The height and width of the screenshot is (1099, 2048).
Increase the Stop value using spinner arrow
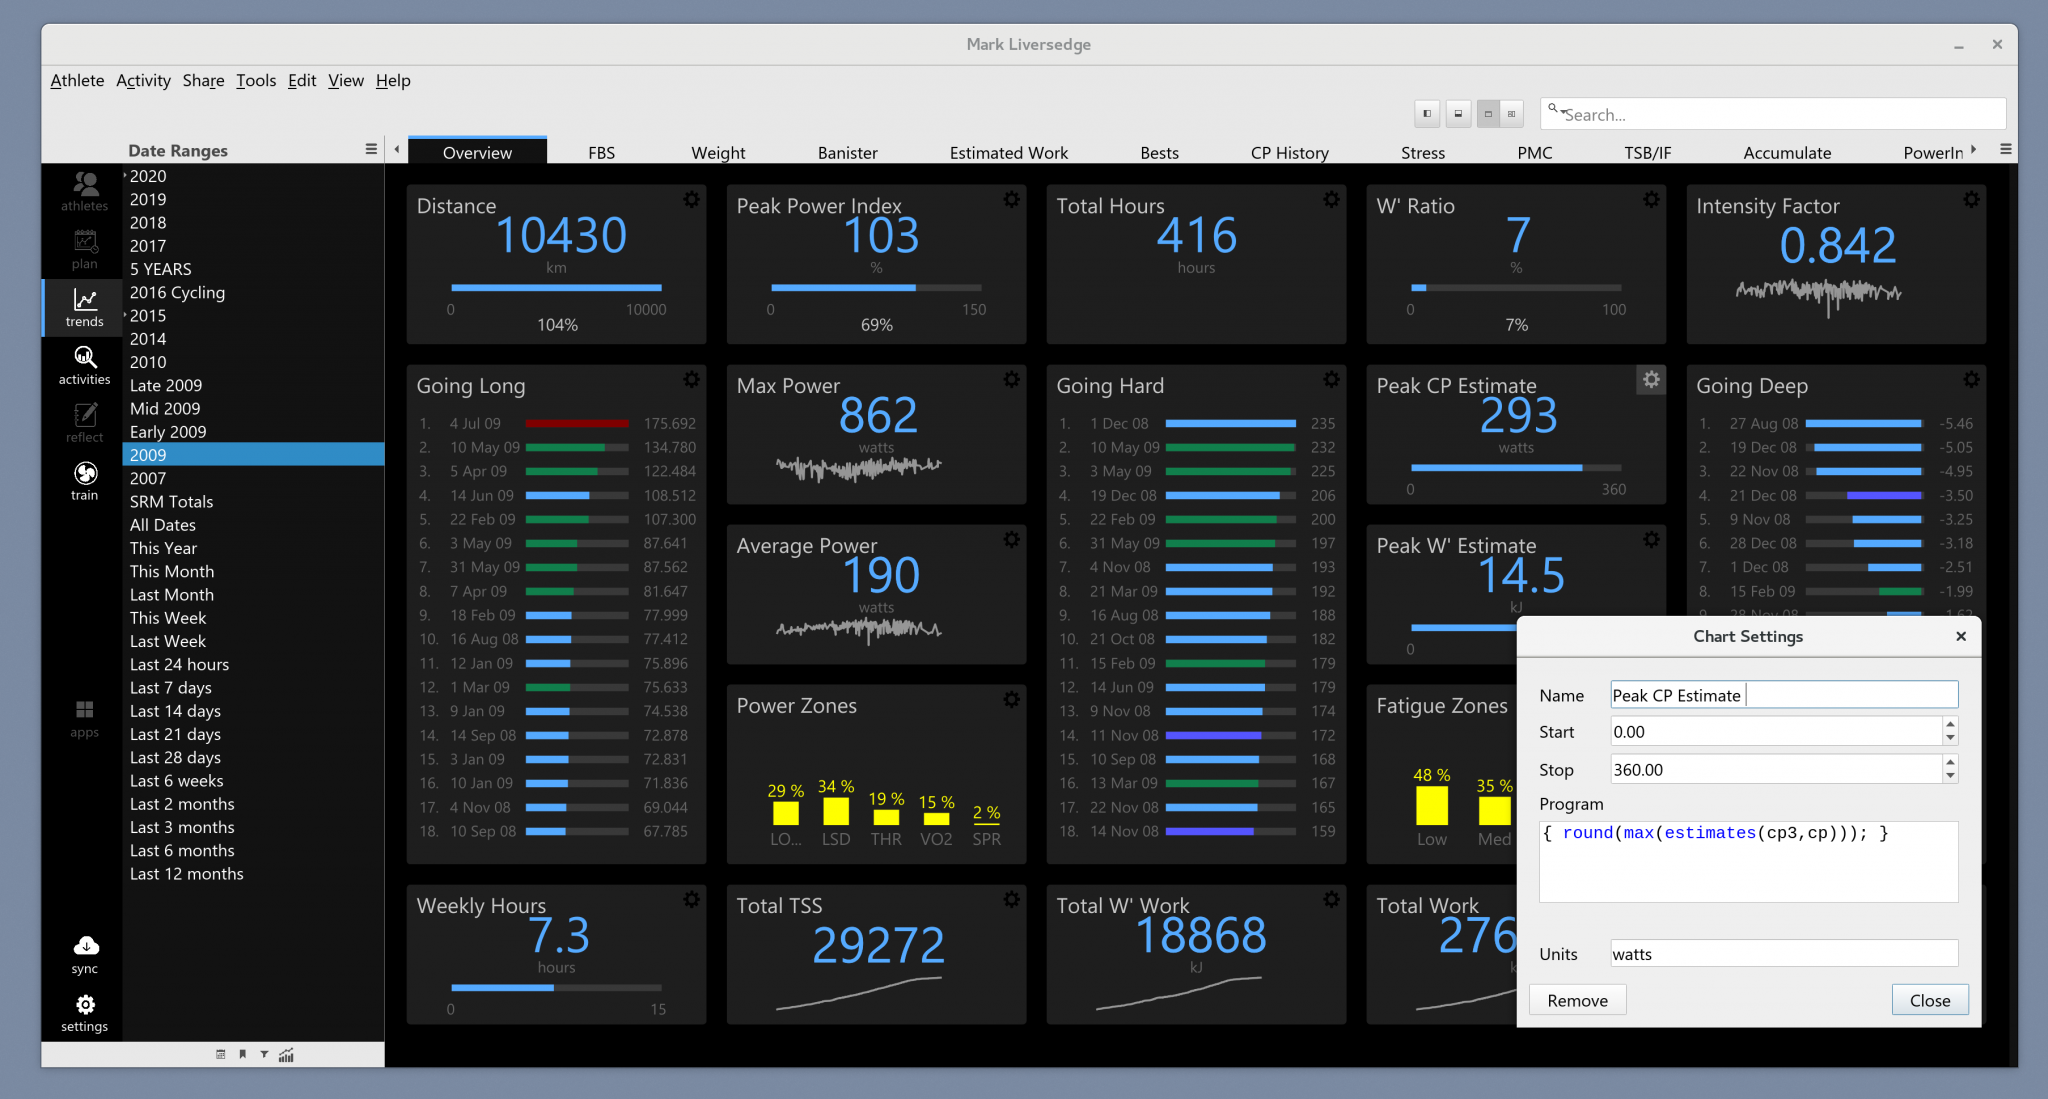[x=1950, y=762]
